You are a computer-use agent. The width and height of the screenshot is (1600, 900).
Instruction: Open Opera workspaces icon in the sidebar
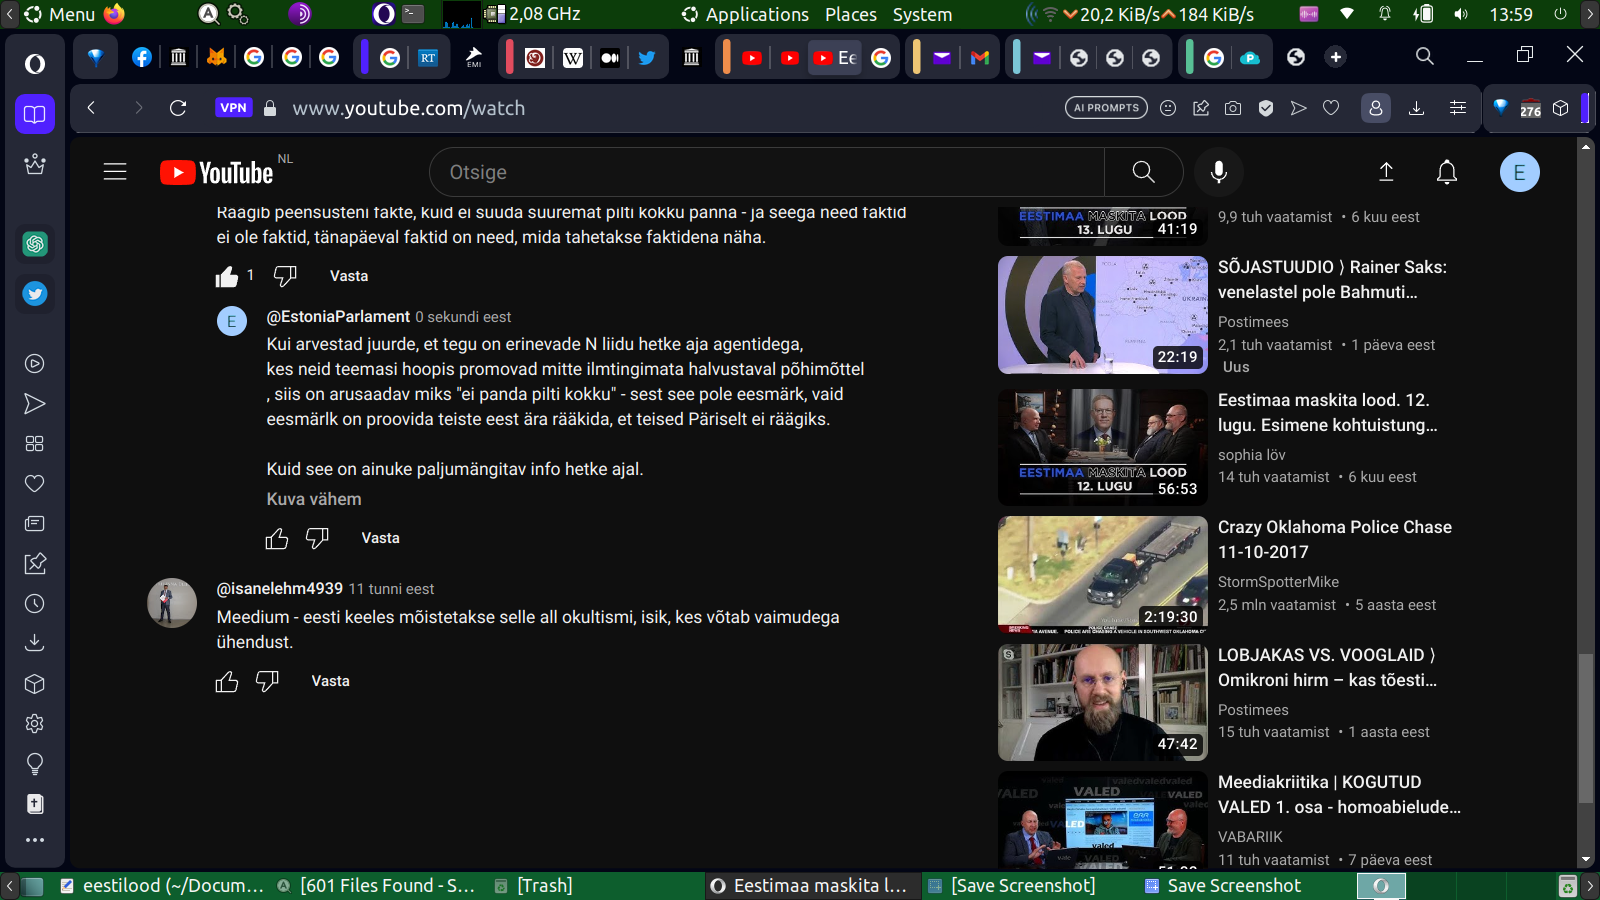pyautogui.click(x=35, y=444)
